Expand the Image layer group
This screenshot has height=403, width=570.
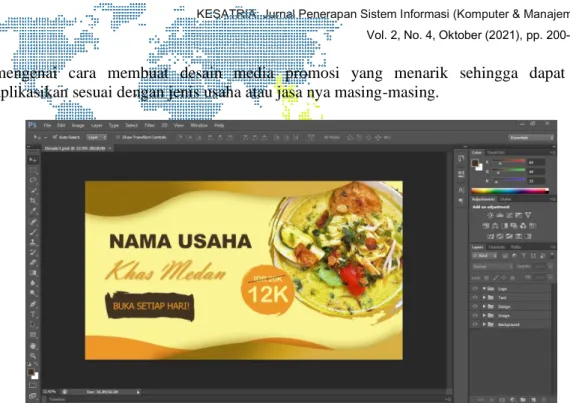(484, 315)
